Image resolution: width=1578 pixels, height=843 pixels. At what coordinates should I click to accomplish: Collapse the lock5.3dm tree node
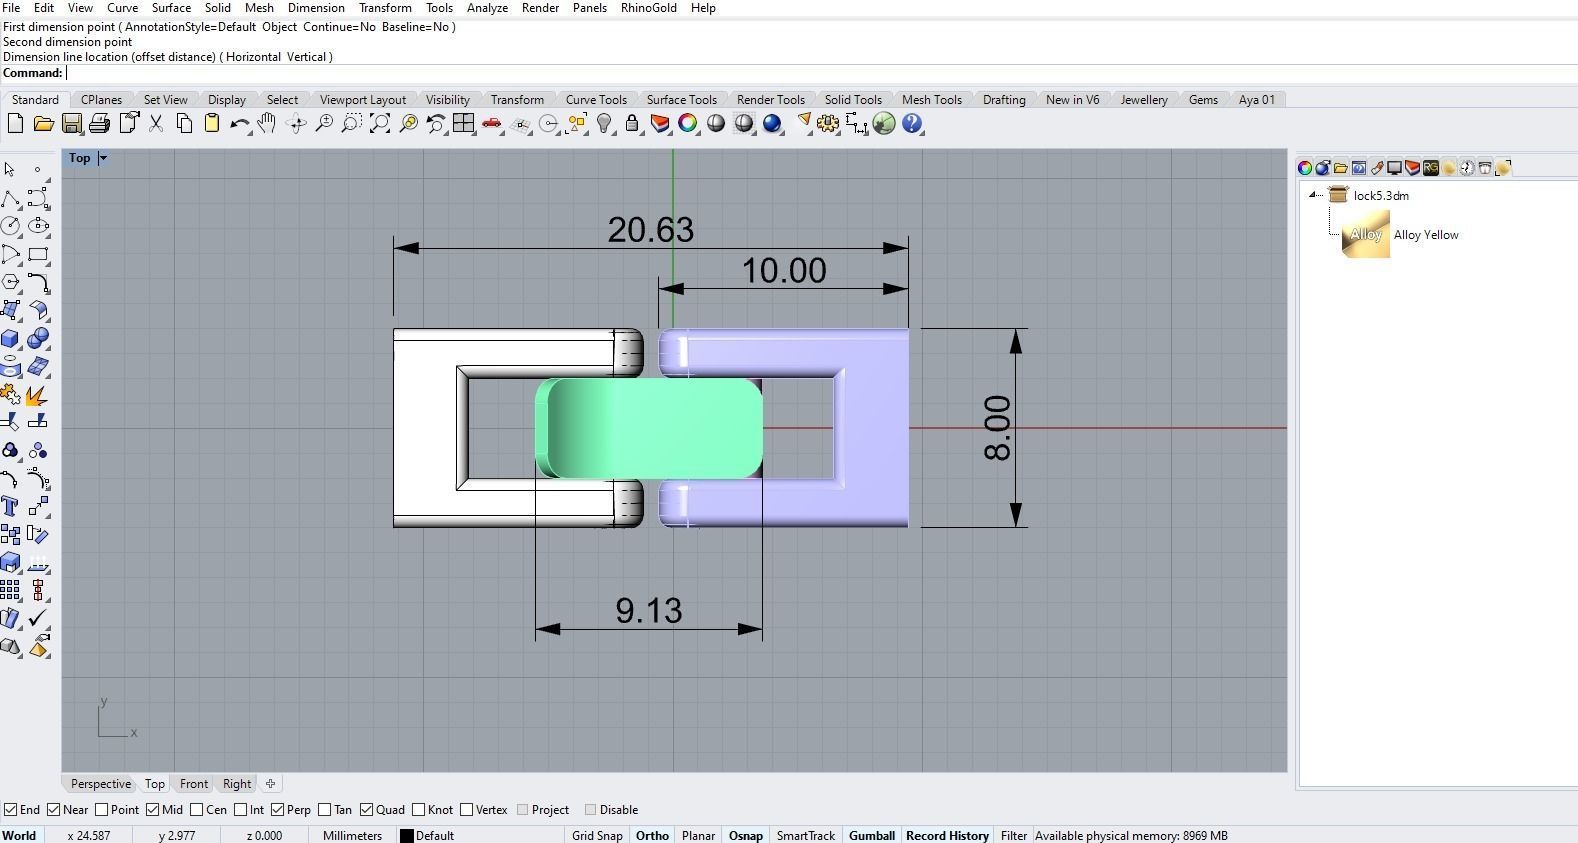click(1313, 195)
